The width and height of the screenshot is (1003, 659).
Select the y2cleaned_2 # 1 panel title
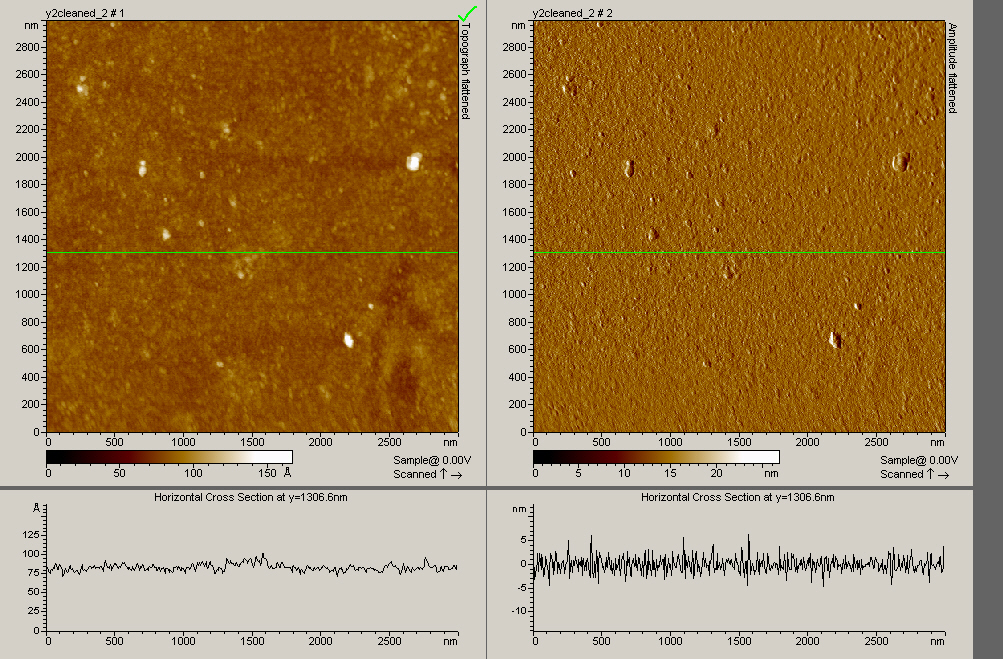[85, 13]
